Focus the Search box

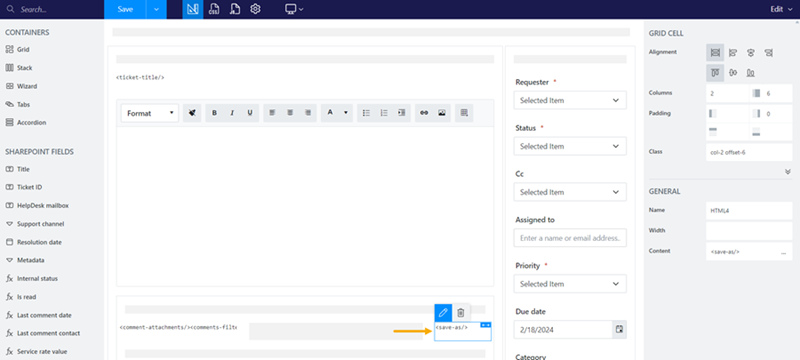click(x=51, y=9)
